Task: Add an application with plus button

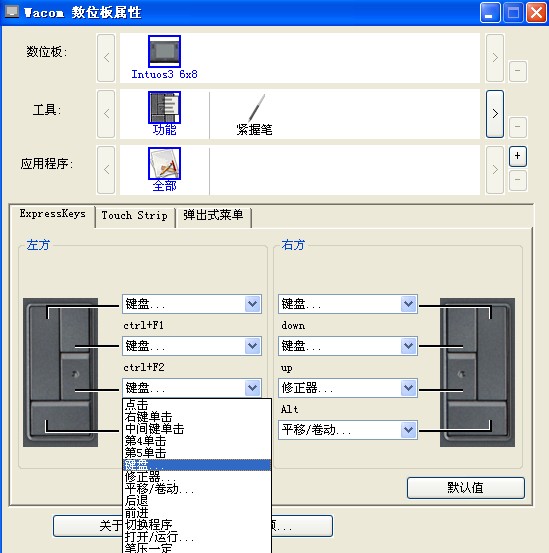Action: [518, 156]
